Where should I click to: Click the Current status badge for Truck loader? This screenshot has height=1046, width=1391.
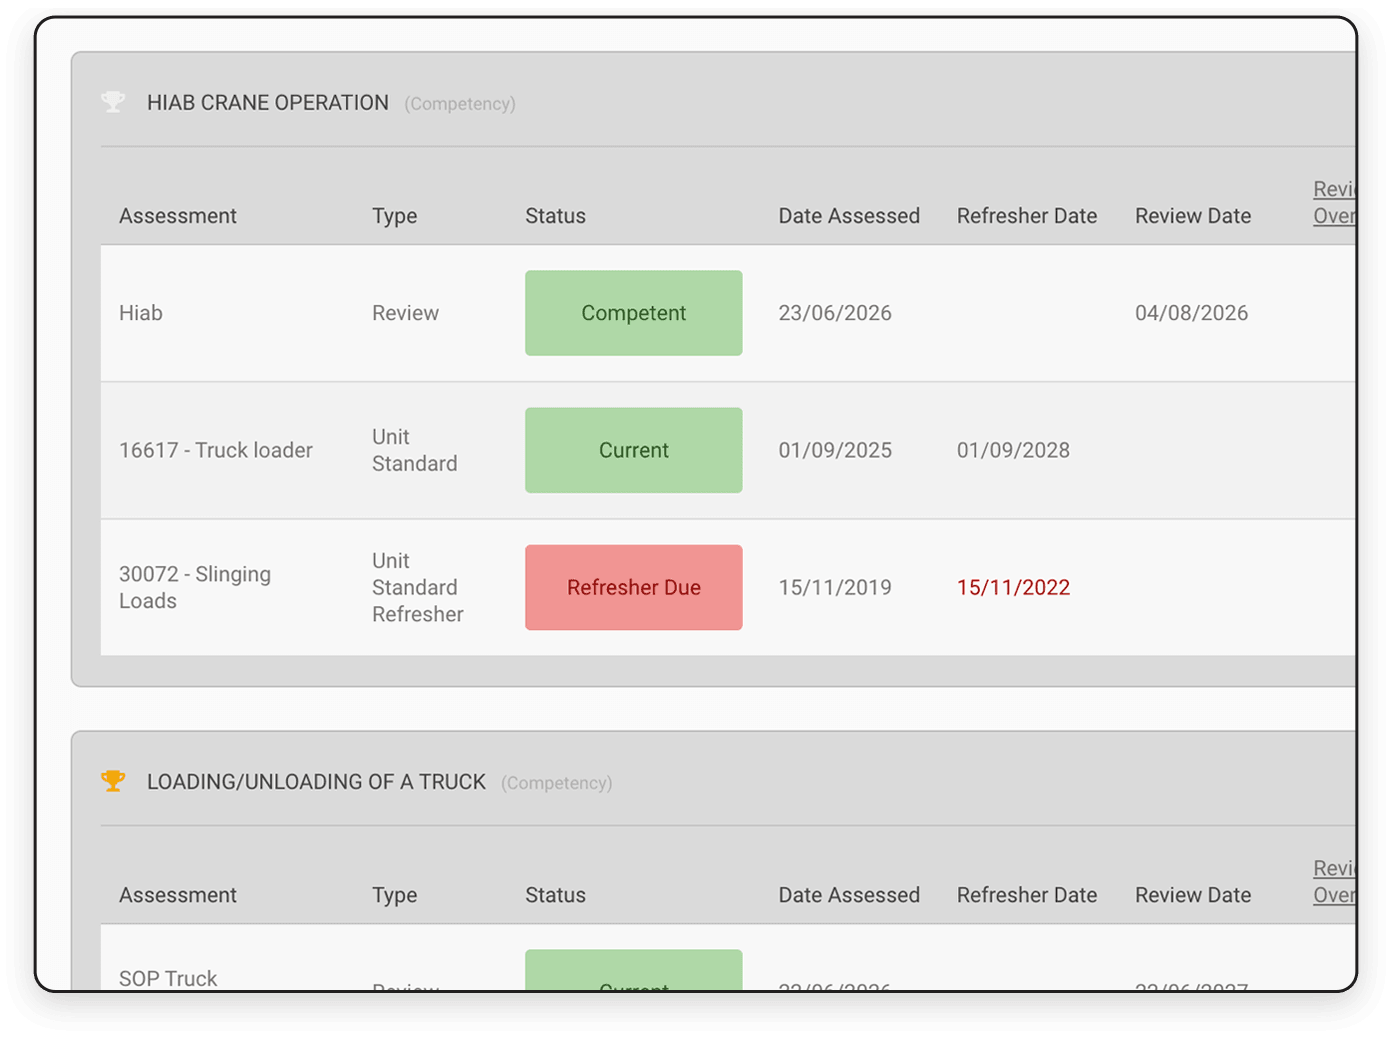[x=634, y=450]
